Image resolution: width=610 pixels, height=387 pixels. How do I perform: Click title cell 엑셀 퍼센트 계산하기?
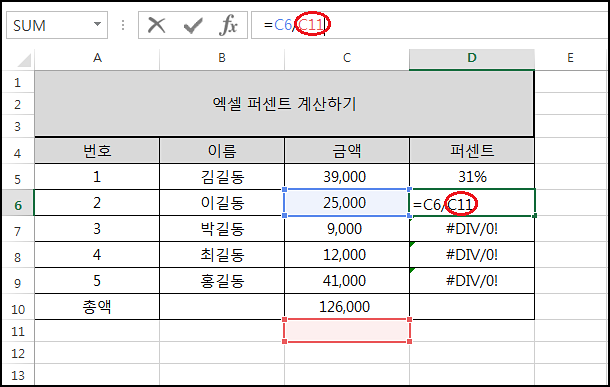point(284,104)
